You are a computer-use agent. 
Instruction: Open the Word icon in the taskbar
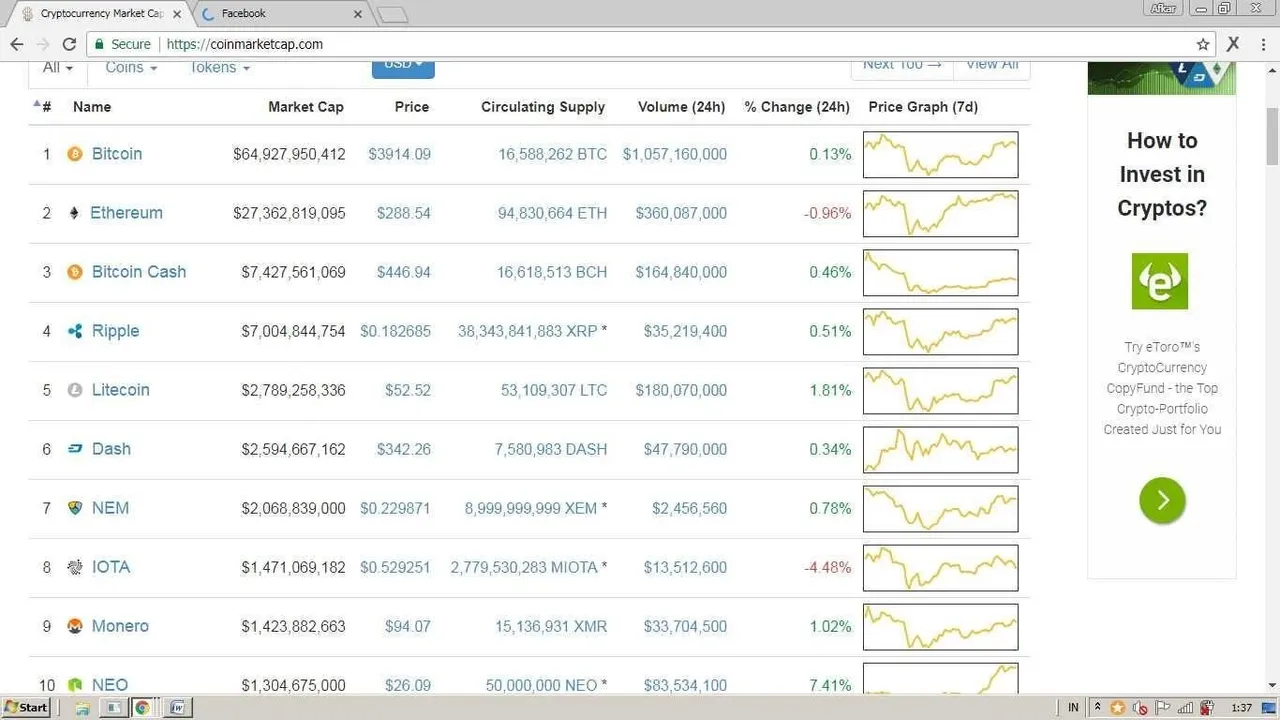[177, 707]
